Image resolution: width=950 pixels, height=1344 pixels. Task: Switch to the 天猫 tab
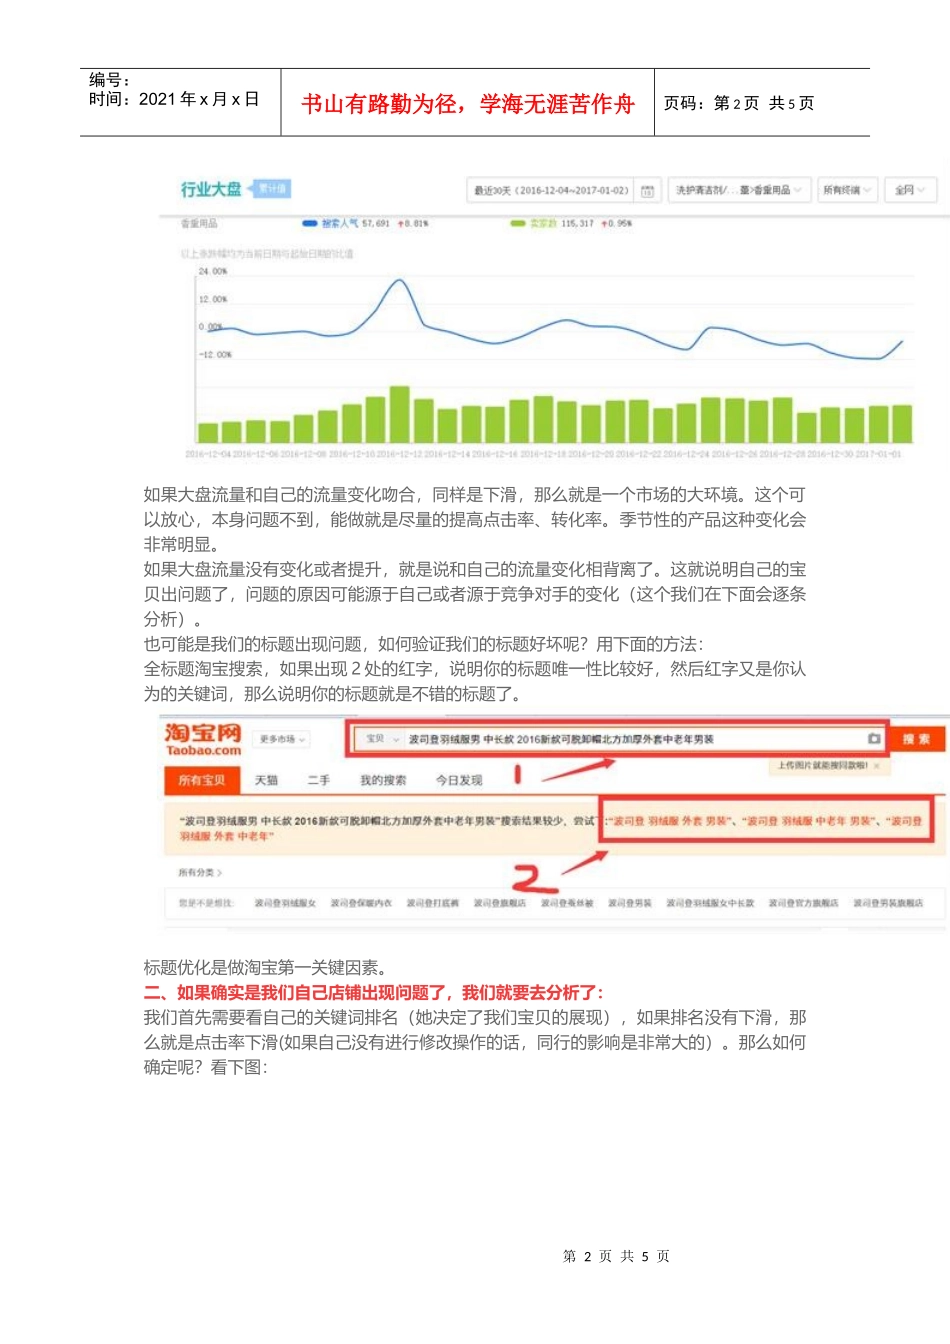pyautogui.click(x=266, y=780)
